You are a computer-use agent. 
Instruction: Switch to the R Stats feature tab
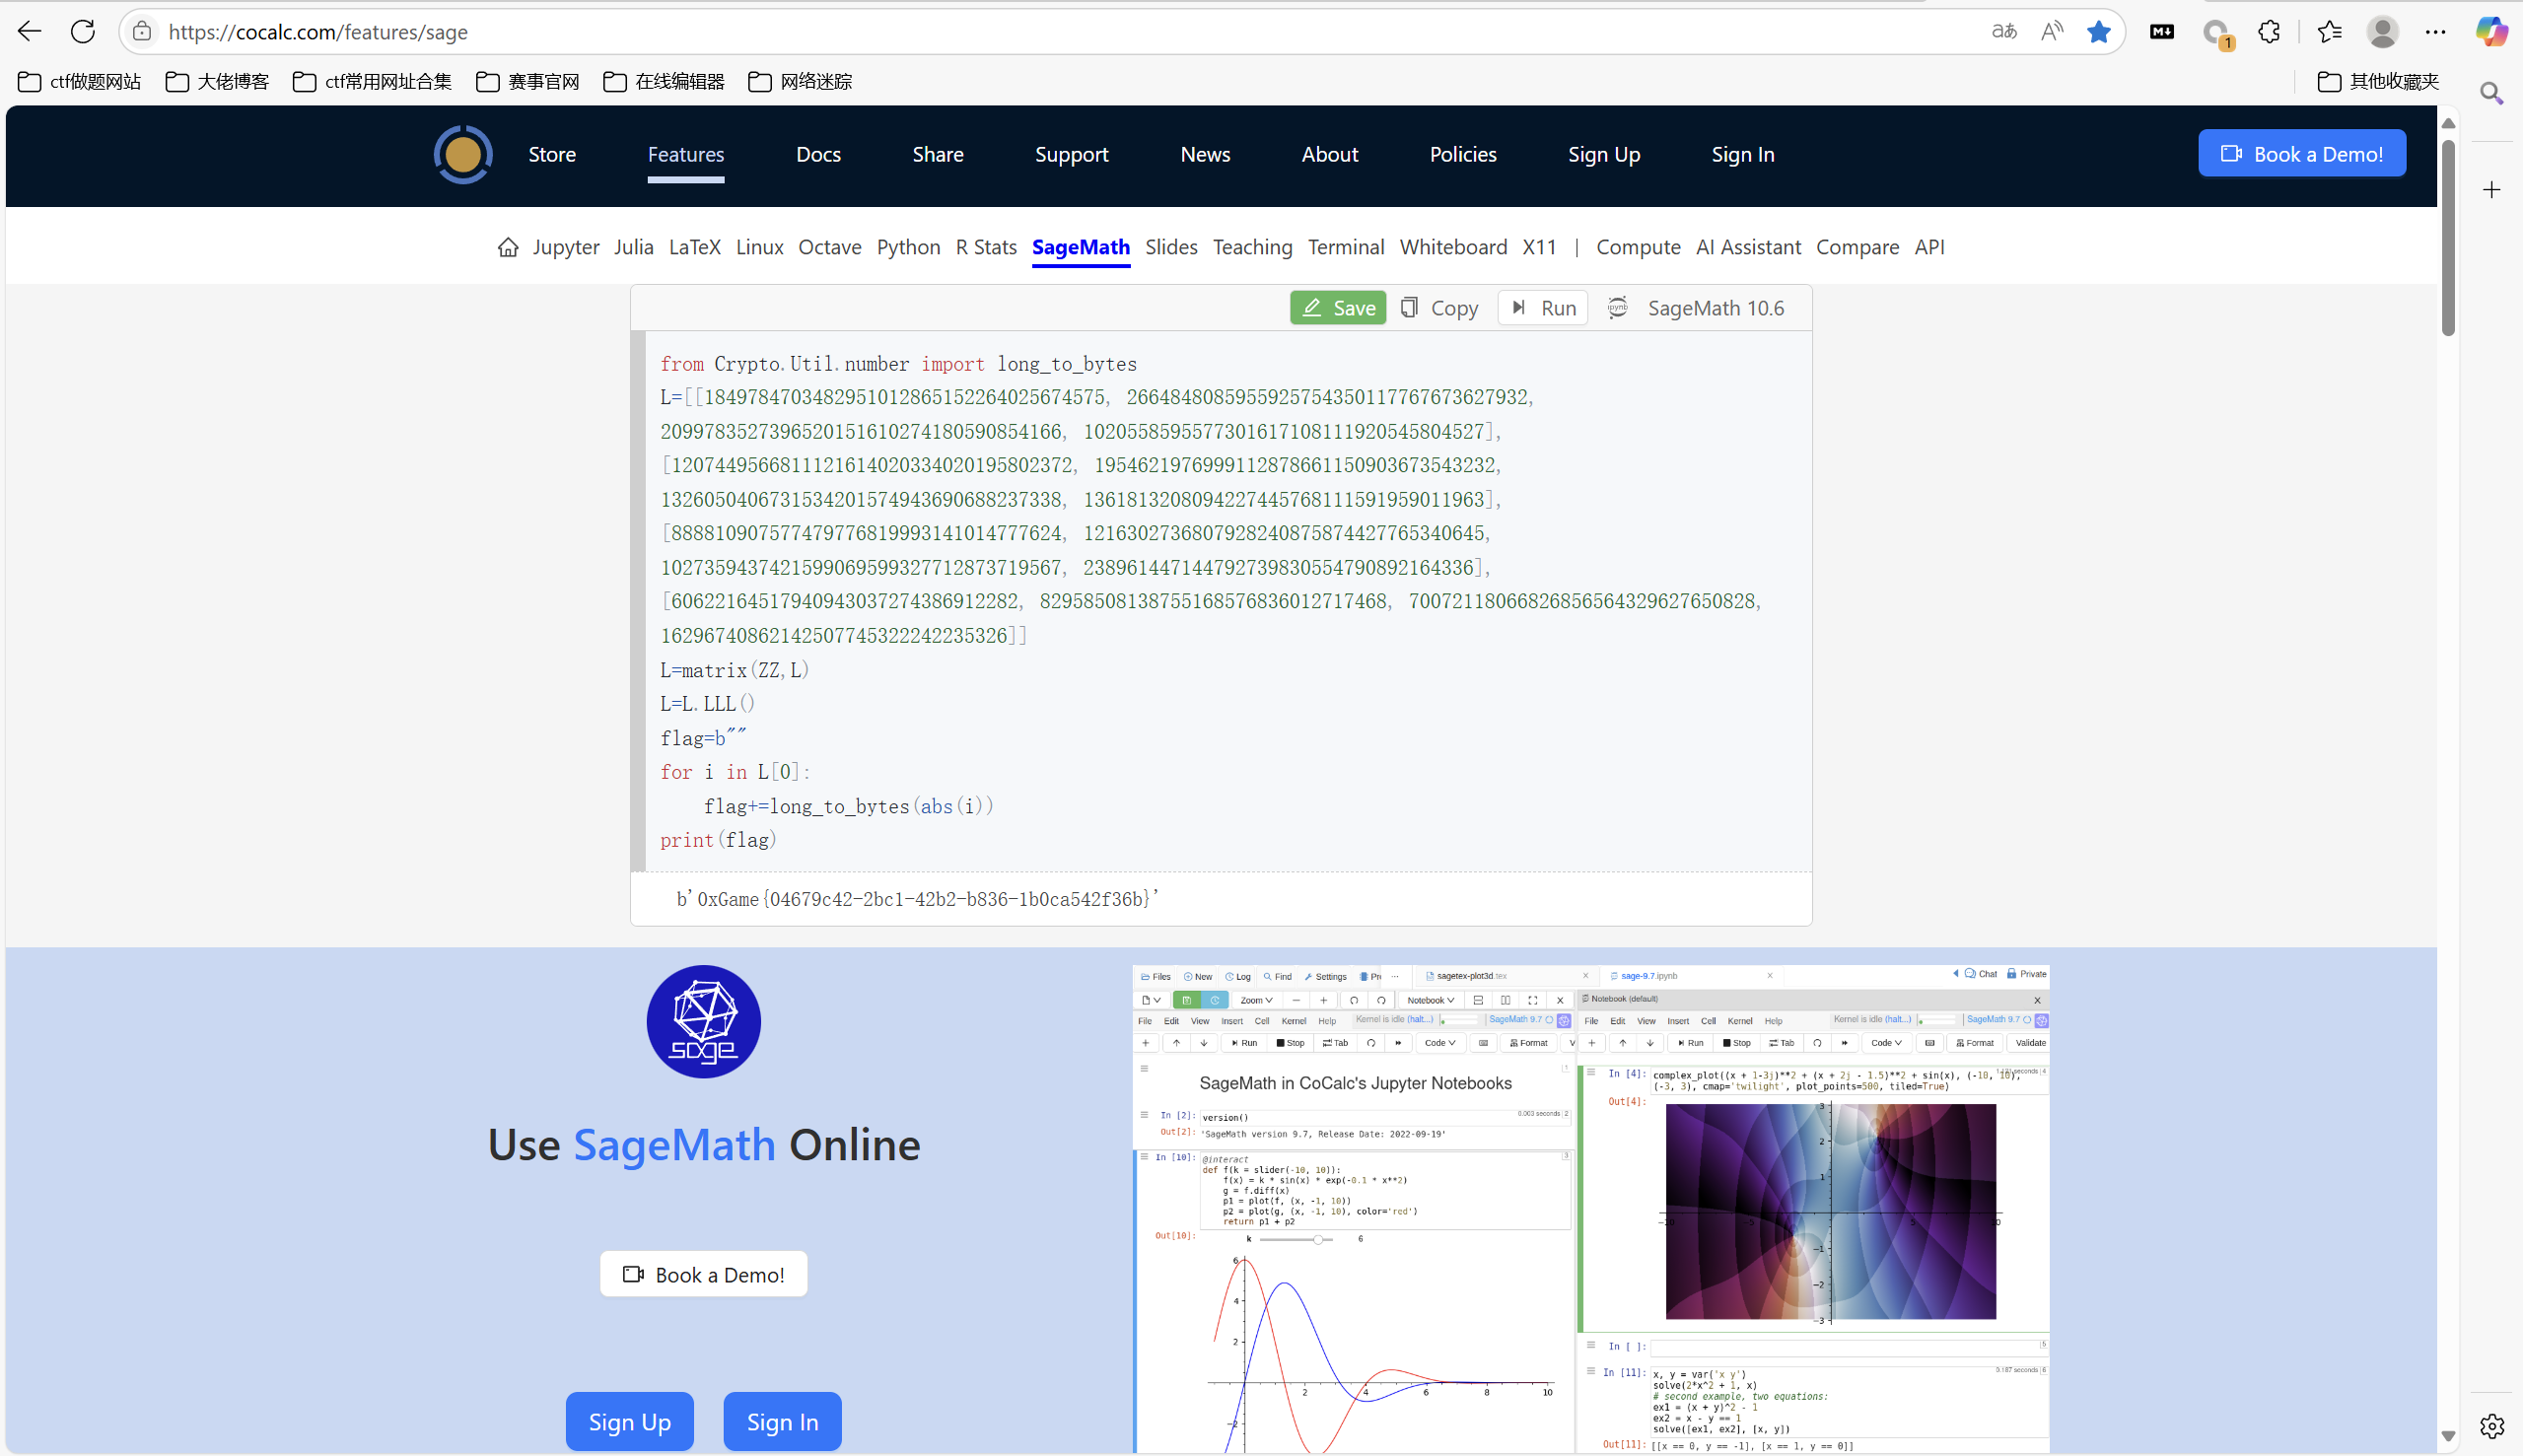[986, 247]
